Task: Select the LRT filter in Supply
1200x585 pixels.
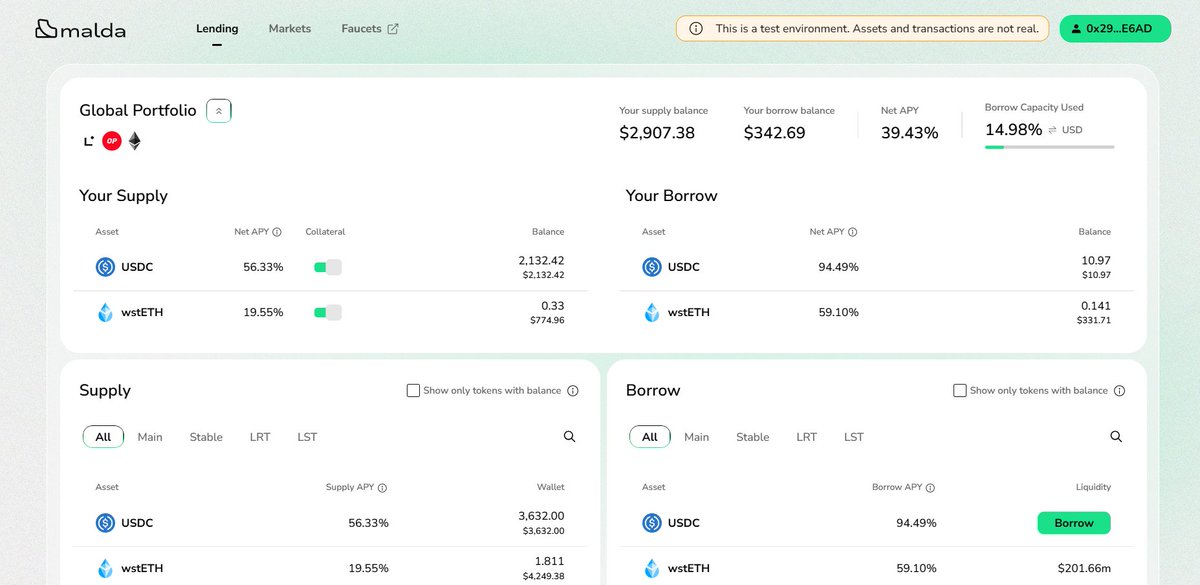Action: click(x=260, y=437)
